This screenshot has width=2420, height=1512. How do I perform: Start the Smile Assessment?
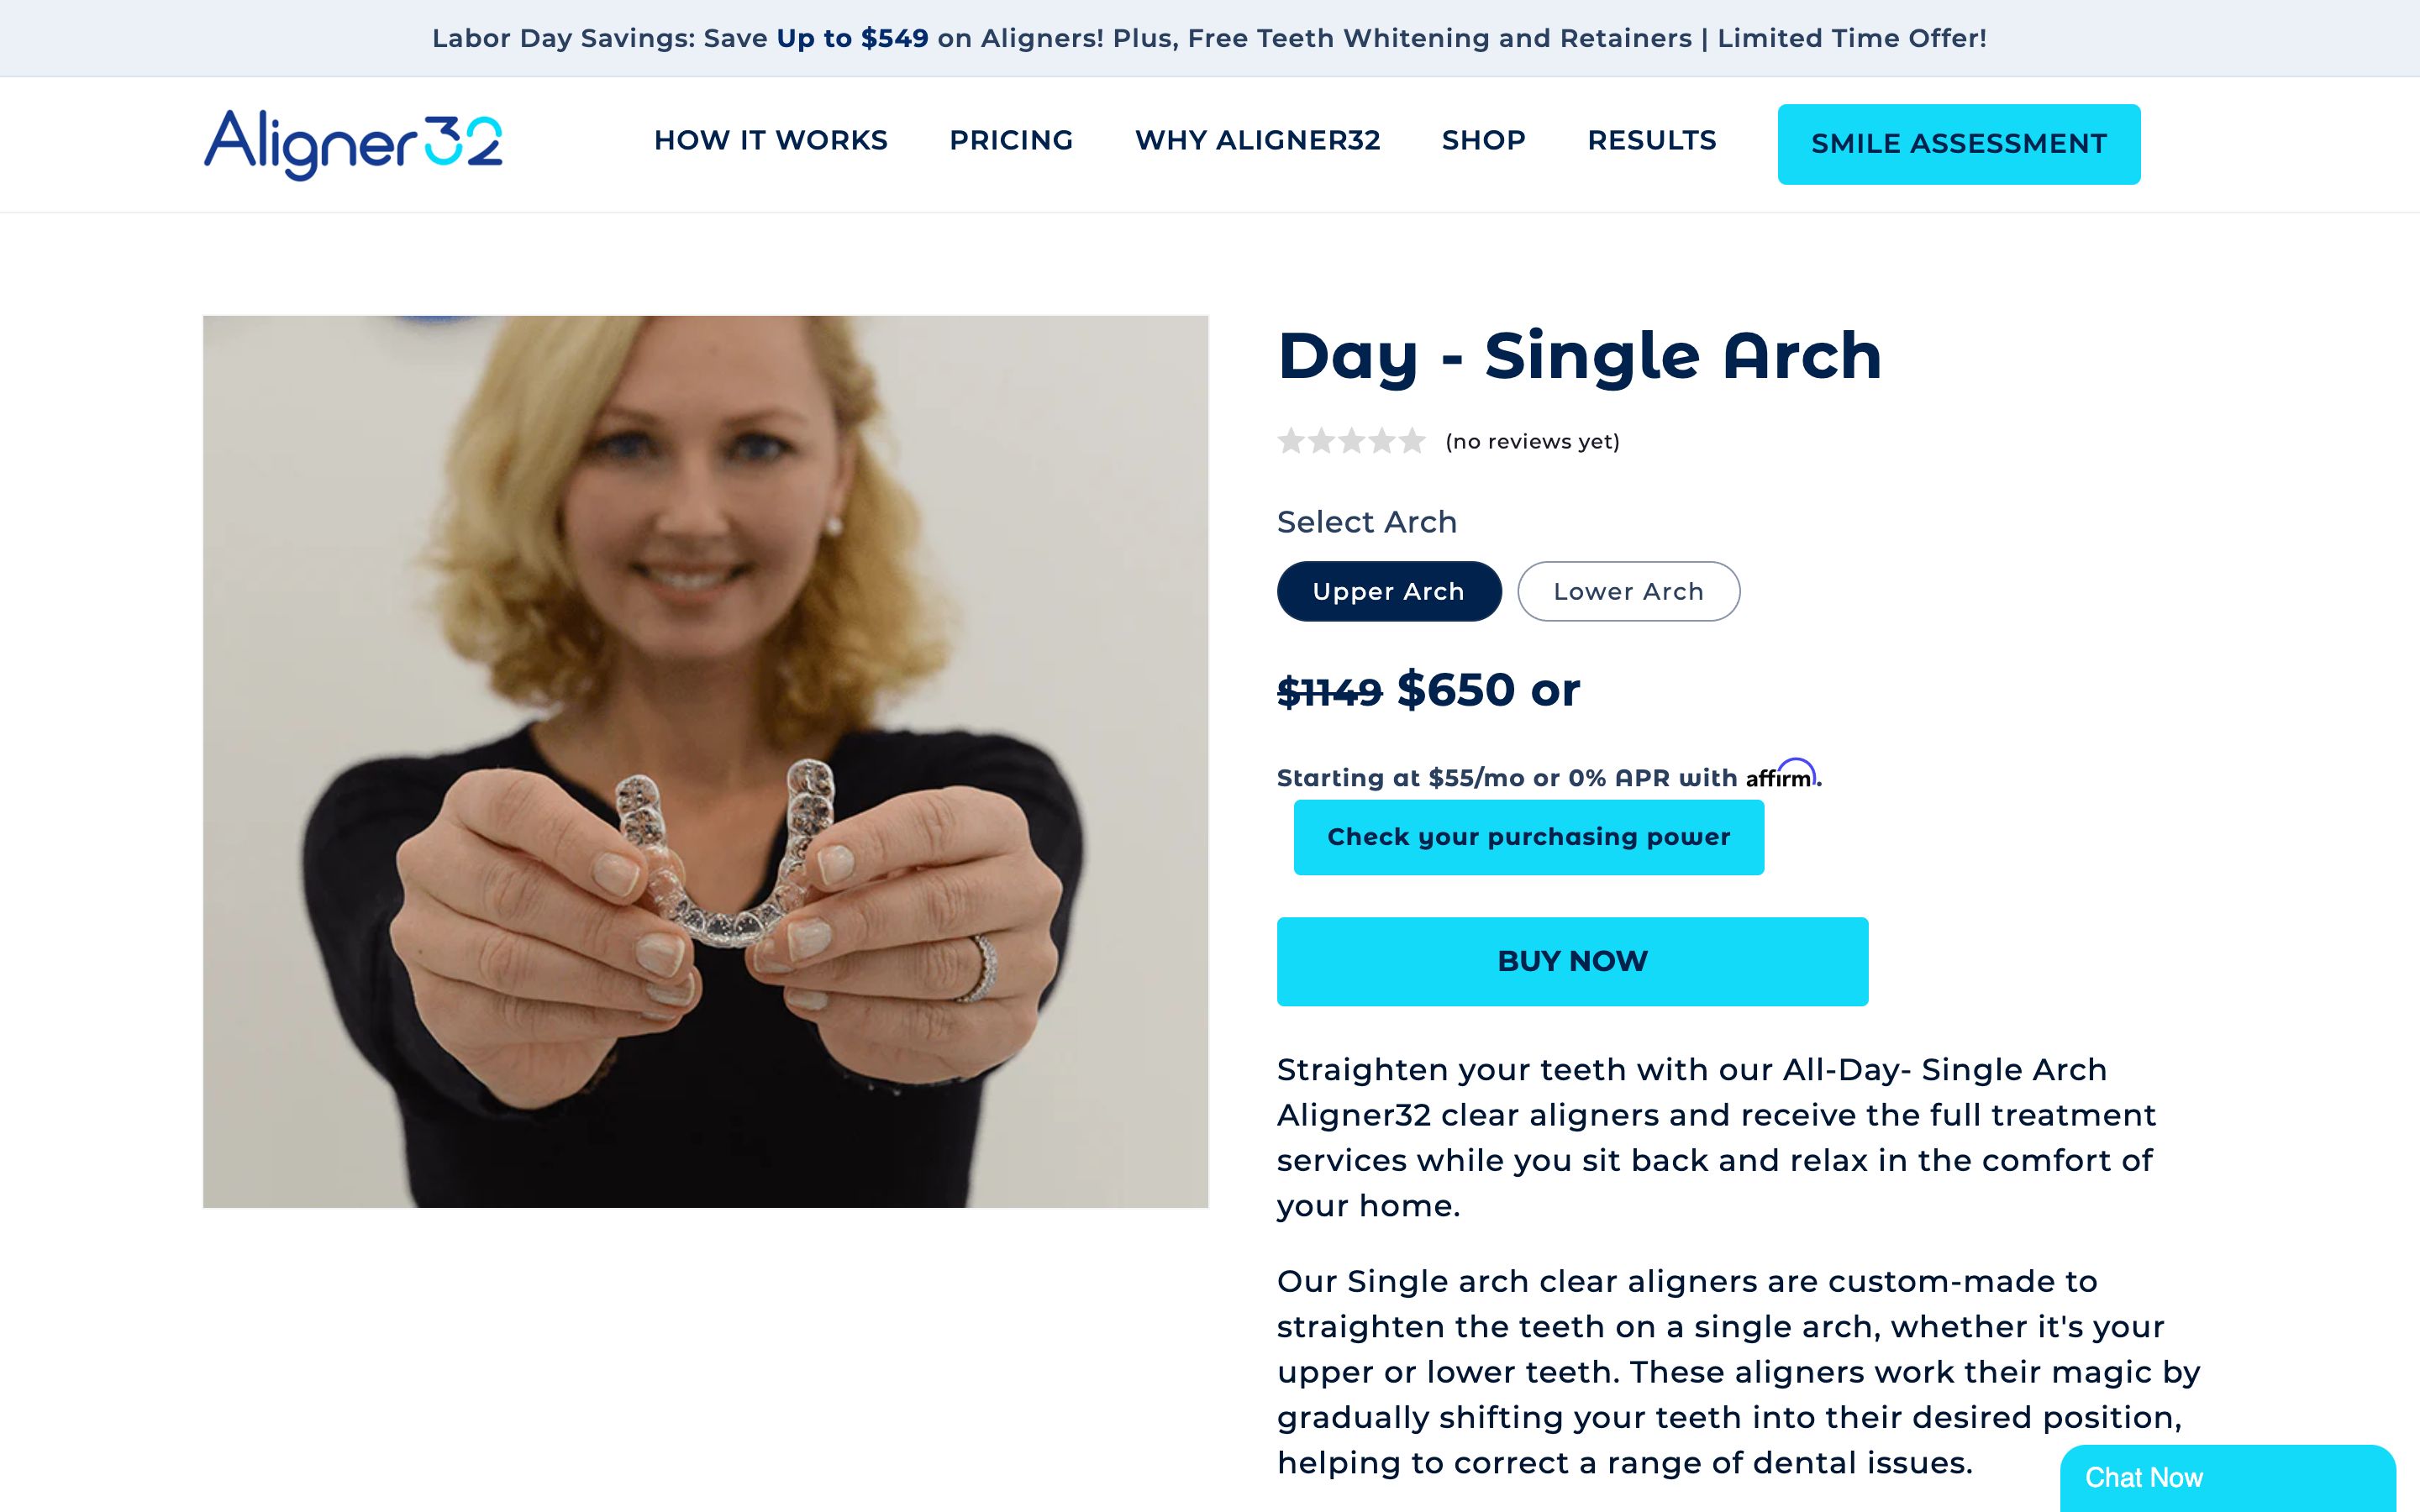point(1959,144)
